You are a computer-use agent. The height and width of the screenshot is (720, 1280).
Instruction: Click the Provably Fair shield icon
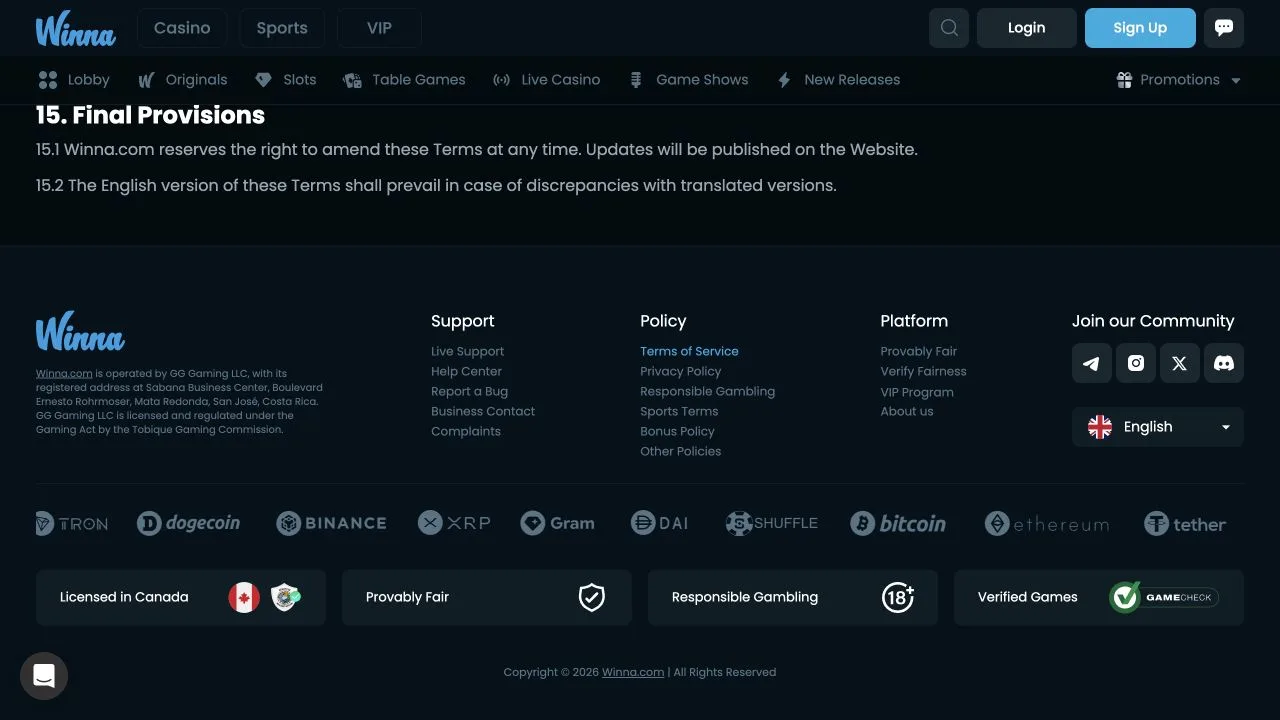(592, 597)
